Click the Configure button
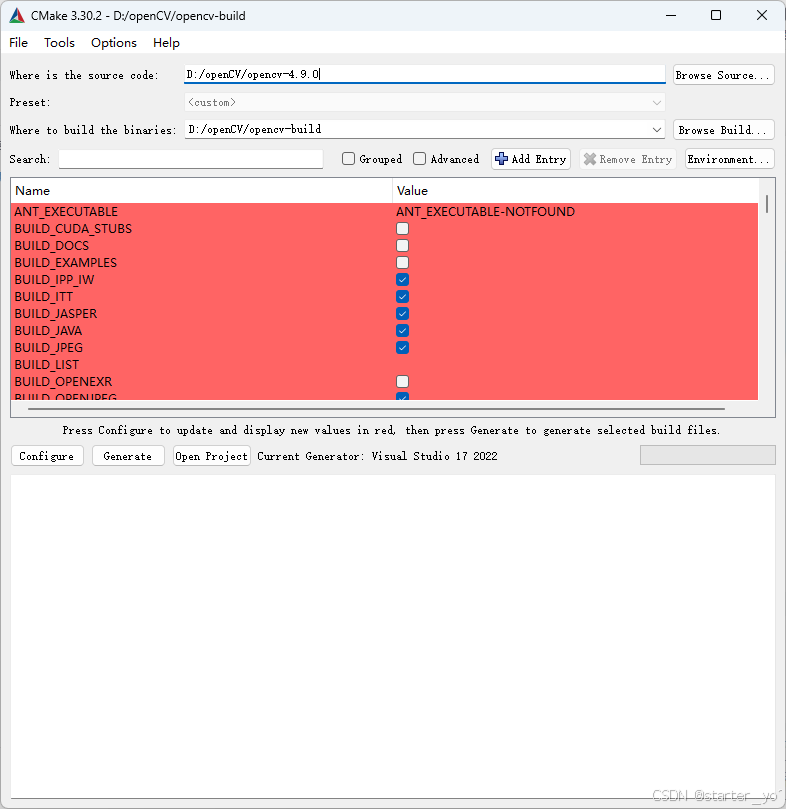The width and height of the screenshot is (786, 809). (47, 456)
